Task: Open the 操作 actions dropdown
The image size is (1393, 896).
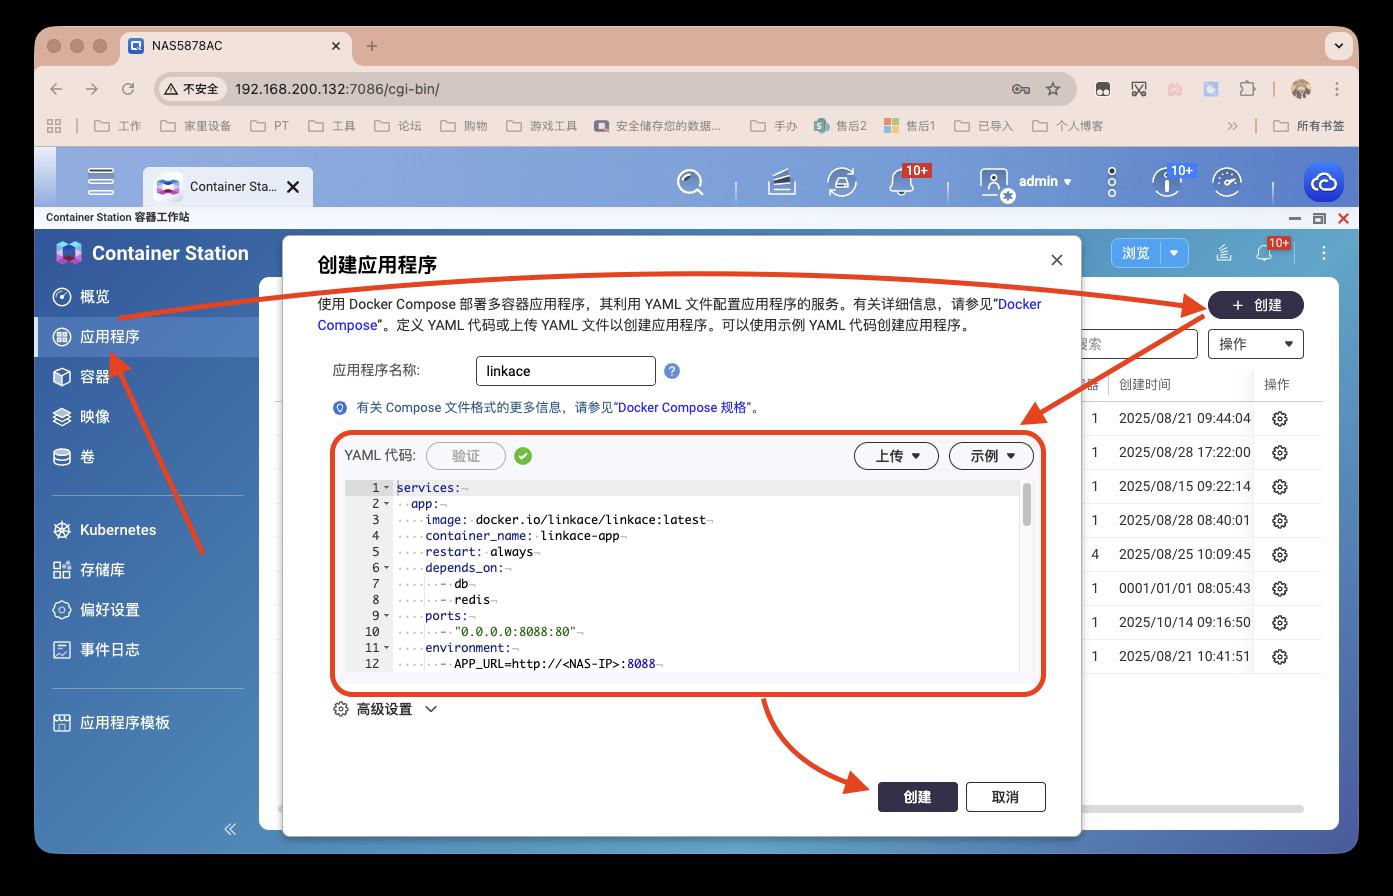Action: point(1255,344)
